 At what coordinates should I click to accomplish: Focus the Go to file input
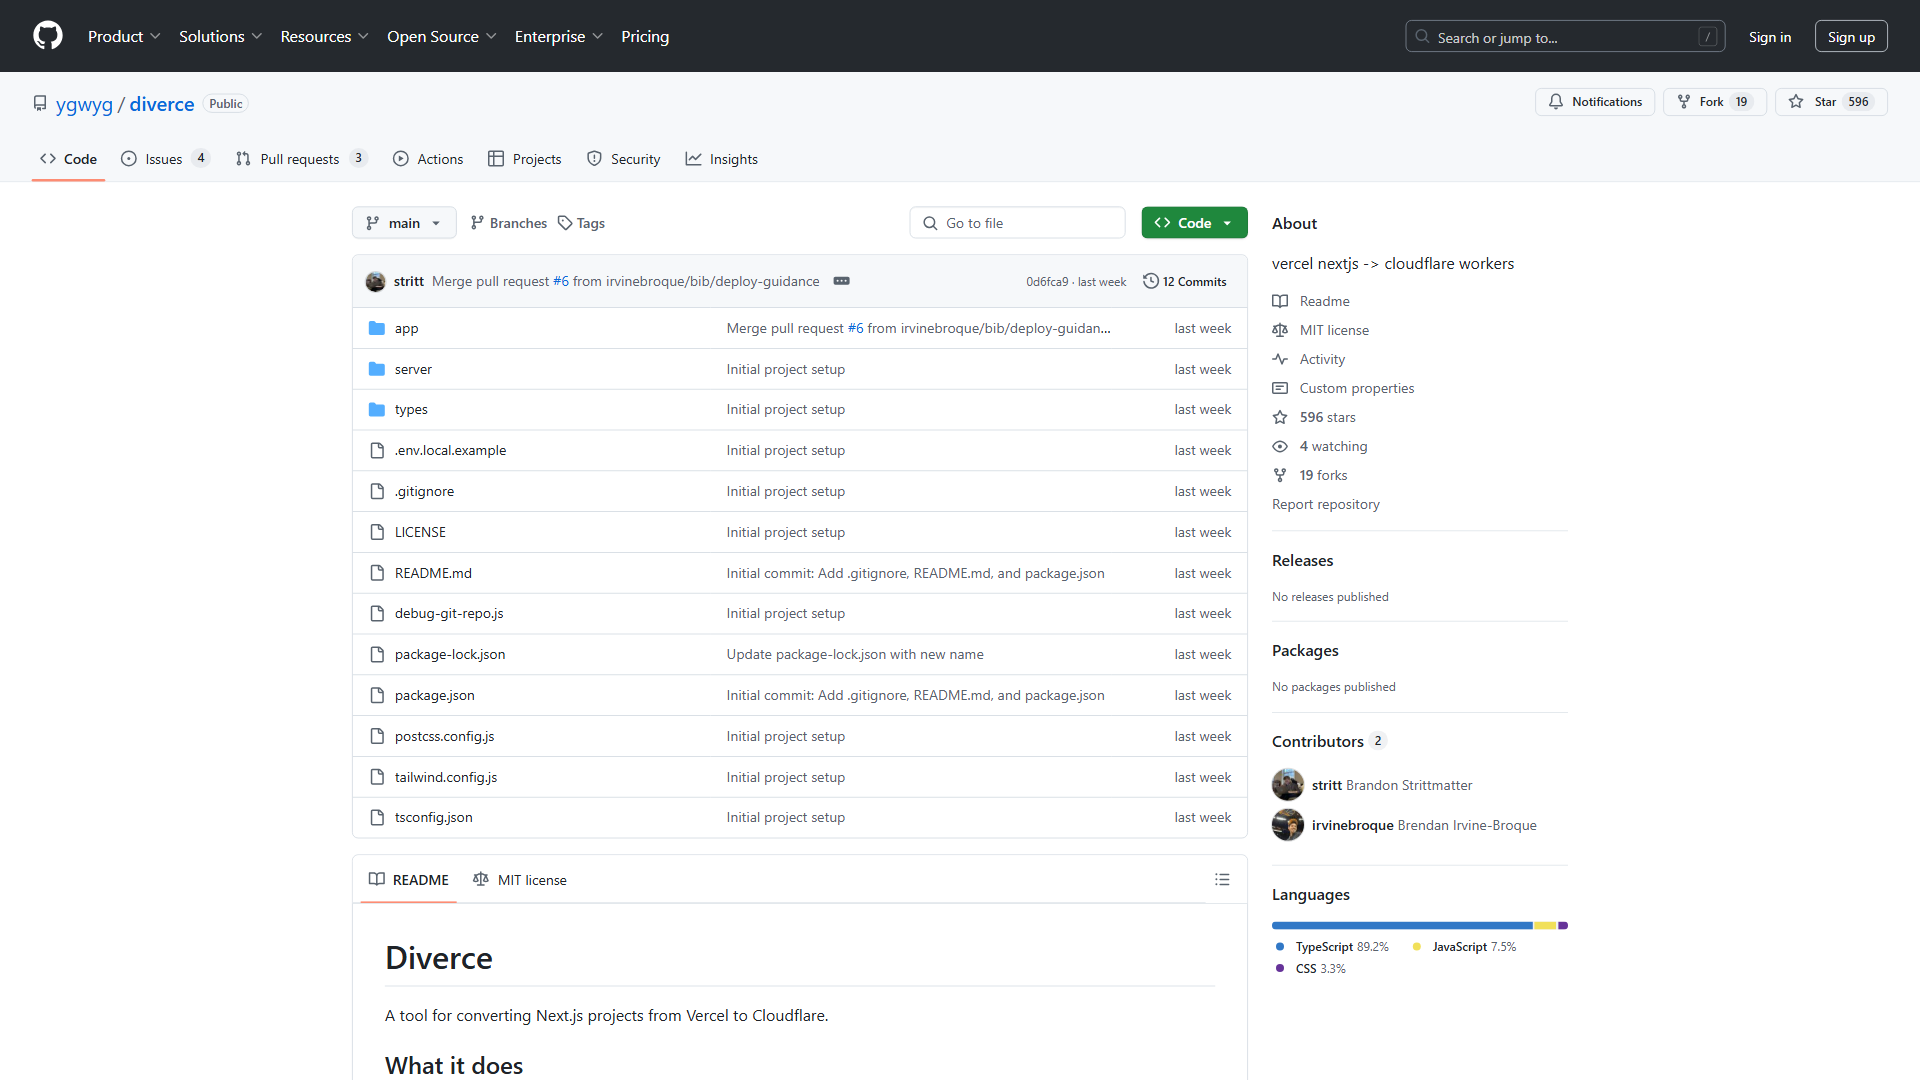coord(1017,223)
